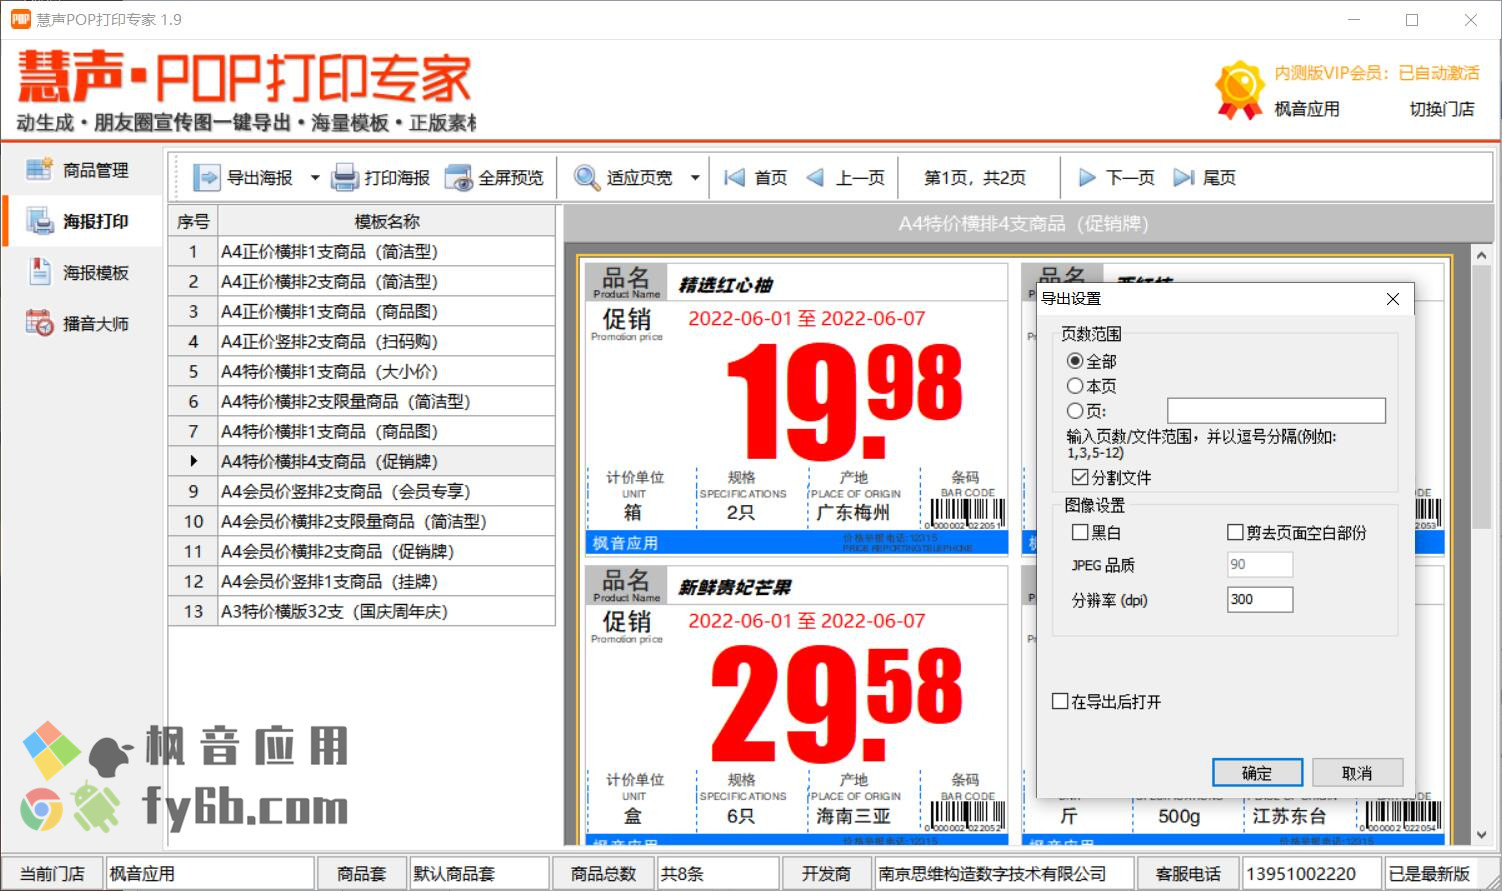Select template A4会员价竖排1支商品 (挂牌)
Viewport: 1502px width, 891px height.
[386, 582]
